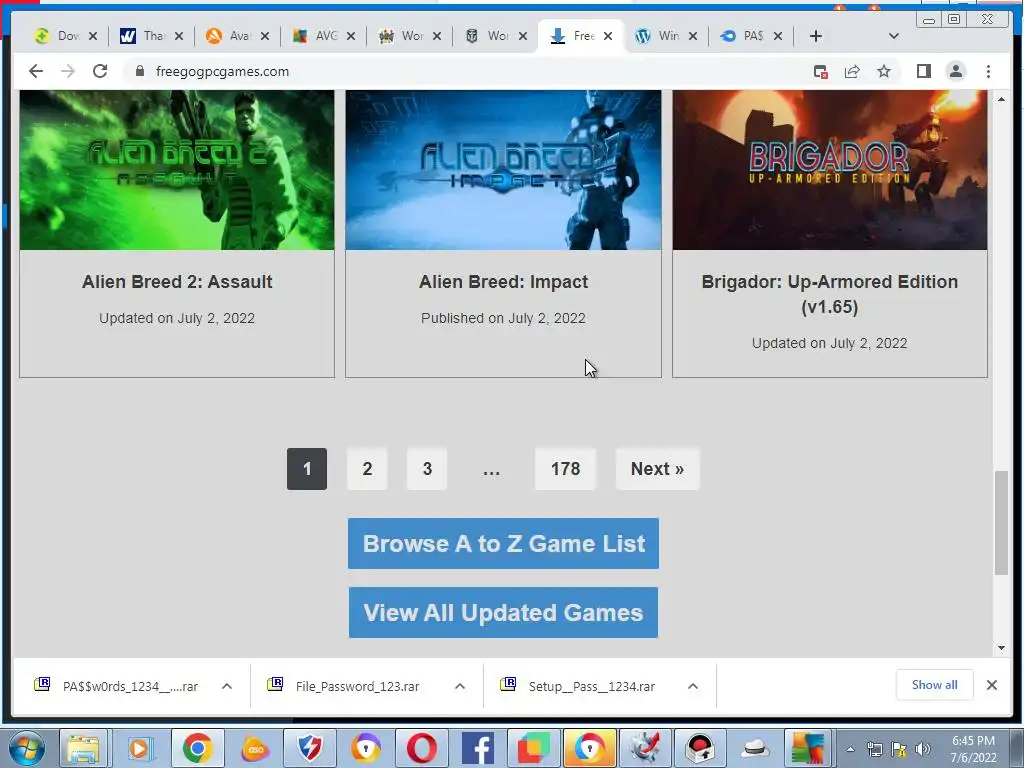The width and height of the screenshot is (1024, 768).
Task: Close the downloads bar
Action: pyautogui.click(x=991, y=684)
